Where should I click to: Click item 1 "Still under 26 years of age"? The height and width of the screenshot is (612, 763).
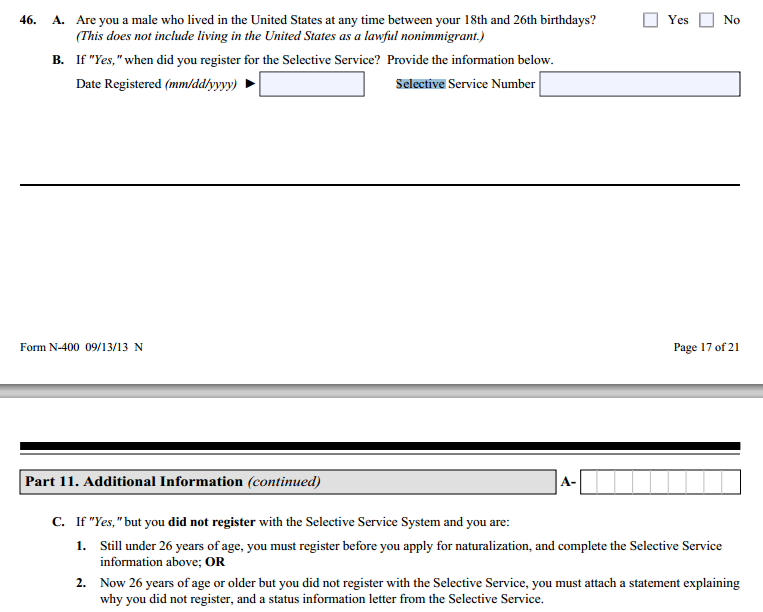(170, 546)
